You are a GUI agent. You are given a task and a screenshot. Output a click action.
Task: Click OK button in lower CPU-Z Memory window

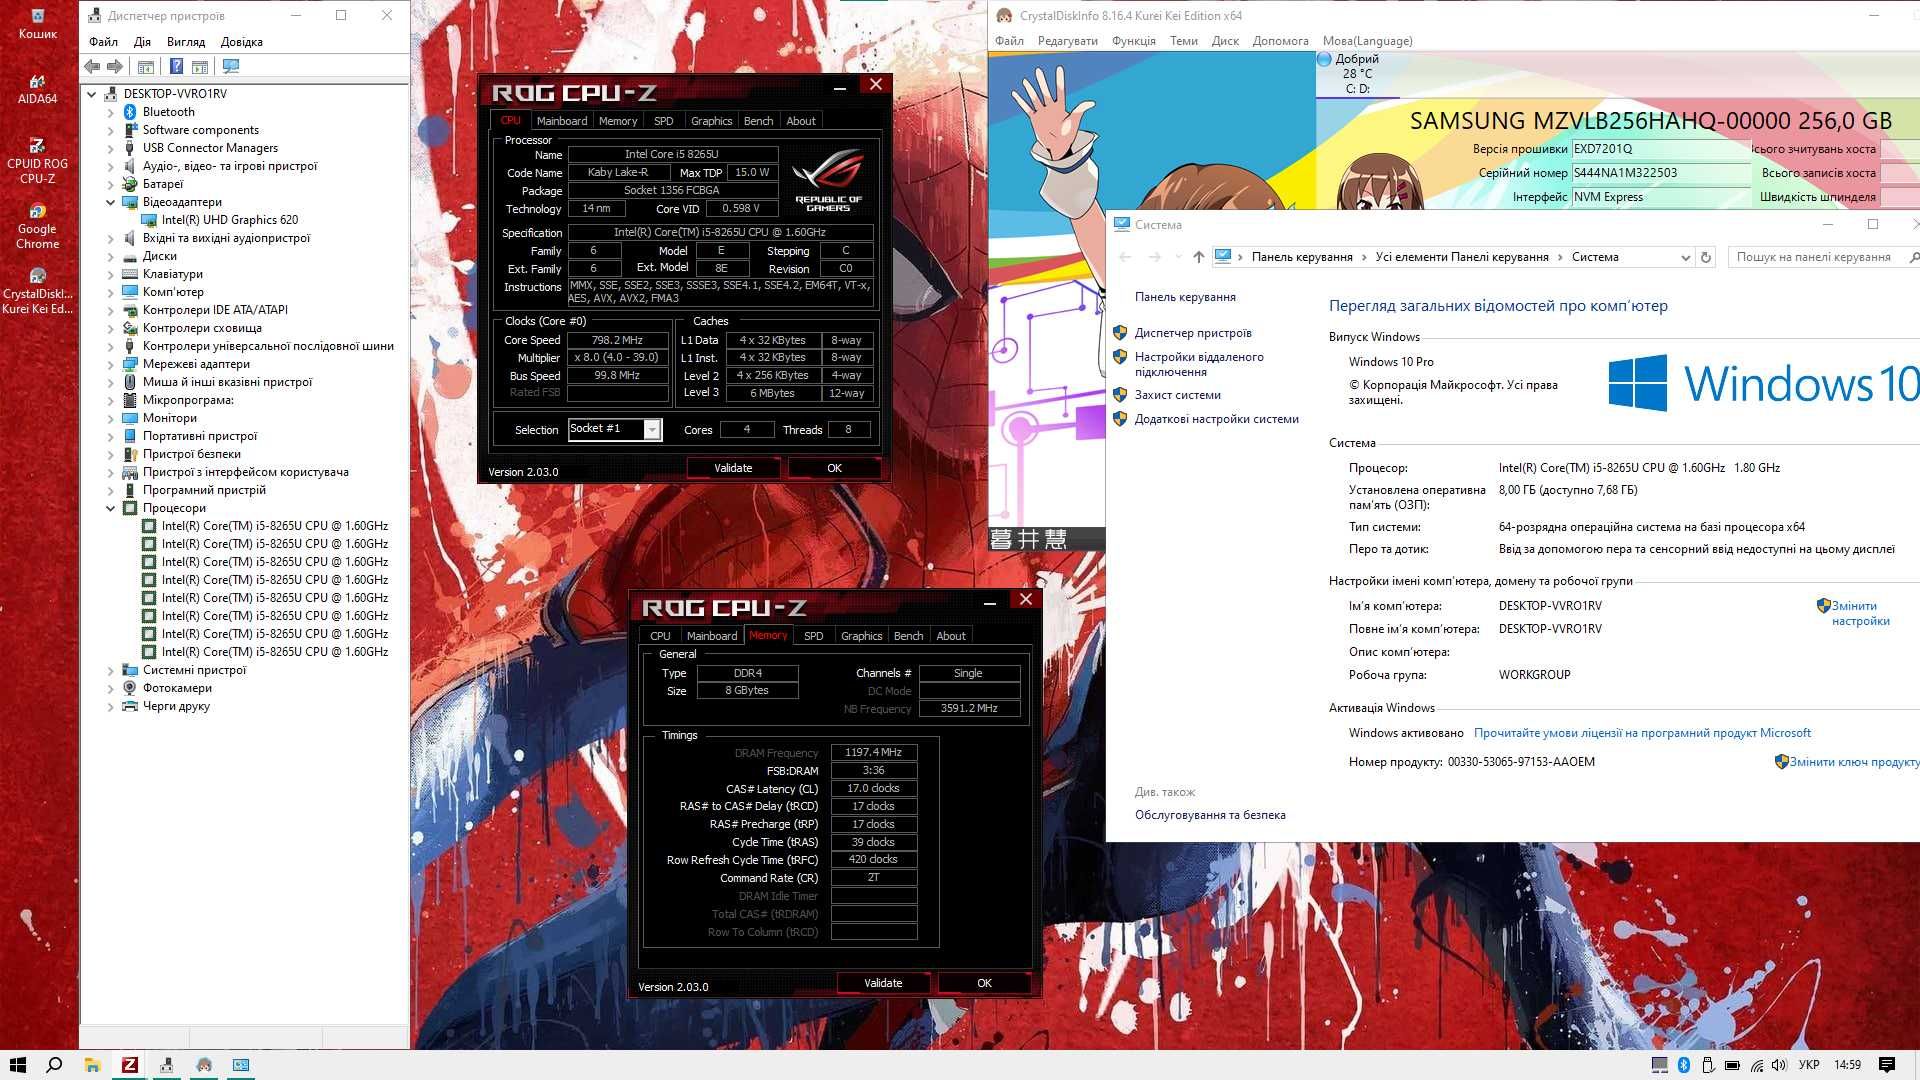984,983
